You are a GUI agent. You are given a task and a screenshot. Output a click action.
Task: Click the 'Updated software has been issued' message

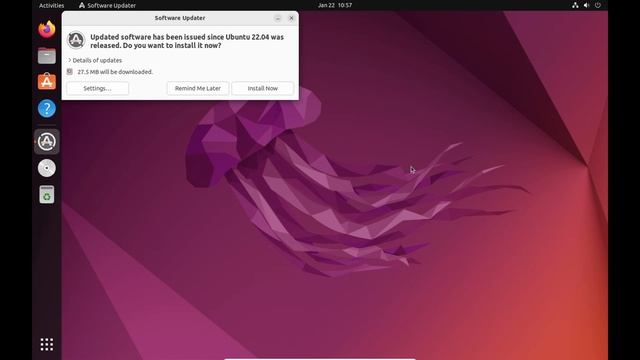pos(187,41)
